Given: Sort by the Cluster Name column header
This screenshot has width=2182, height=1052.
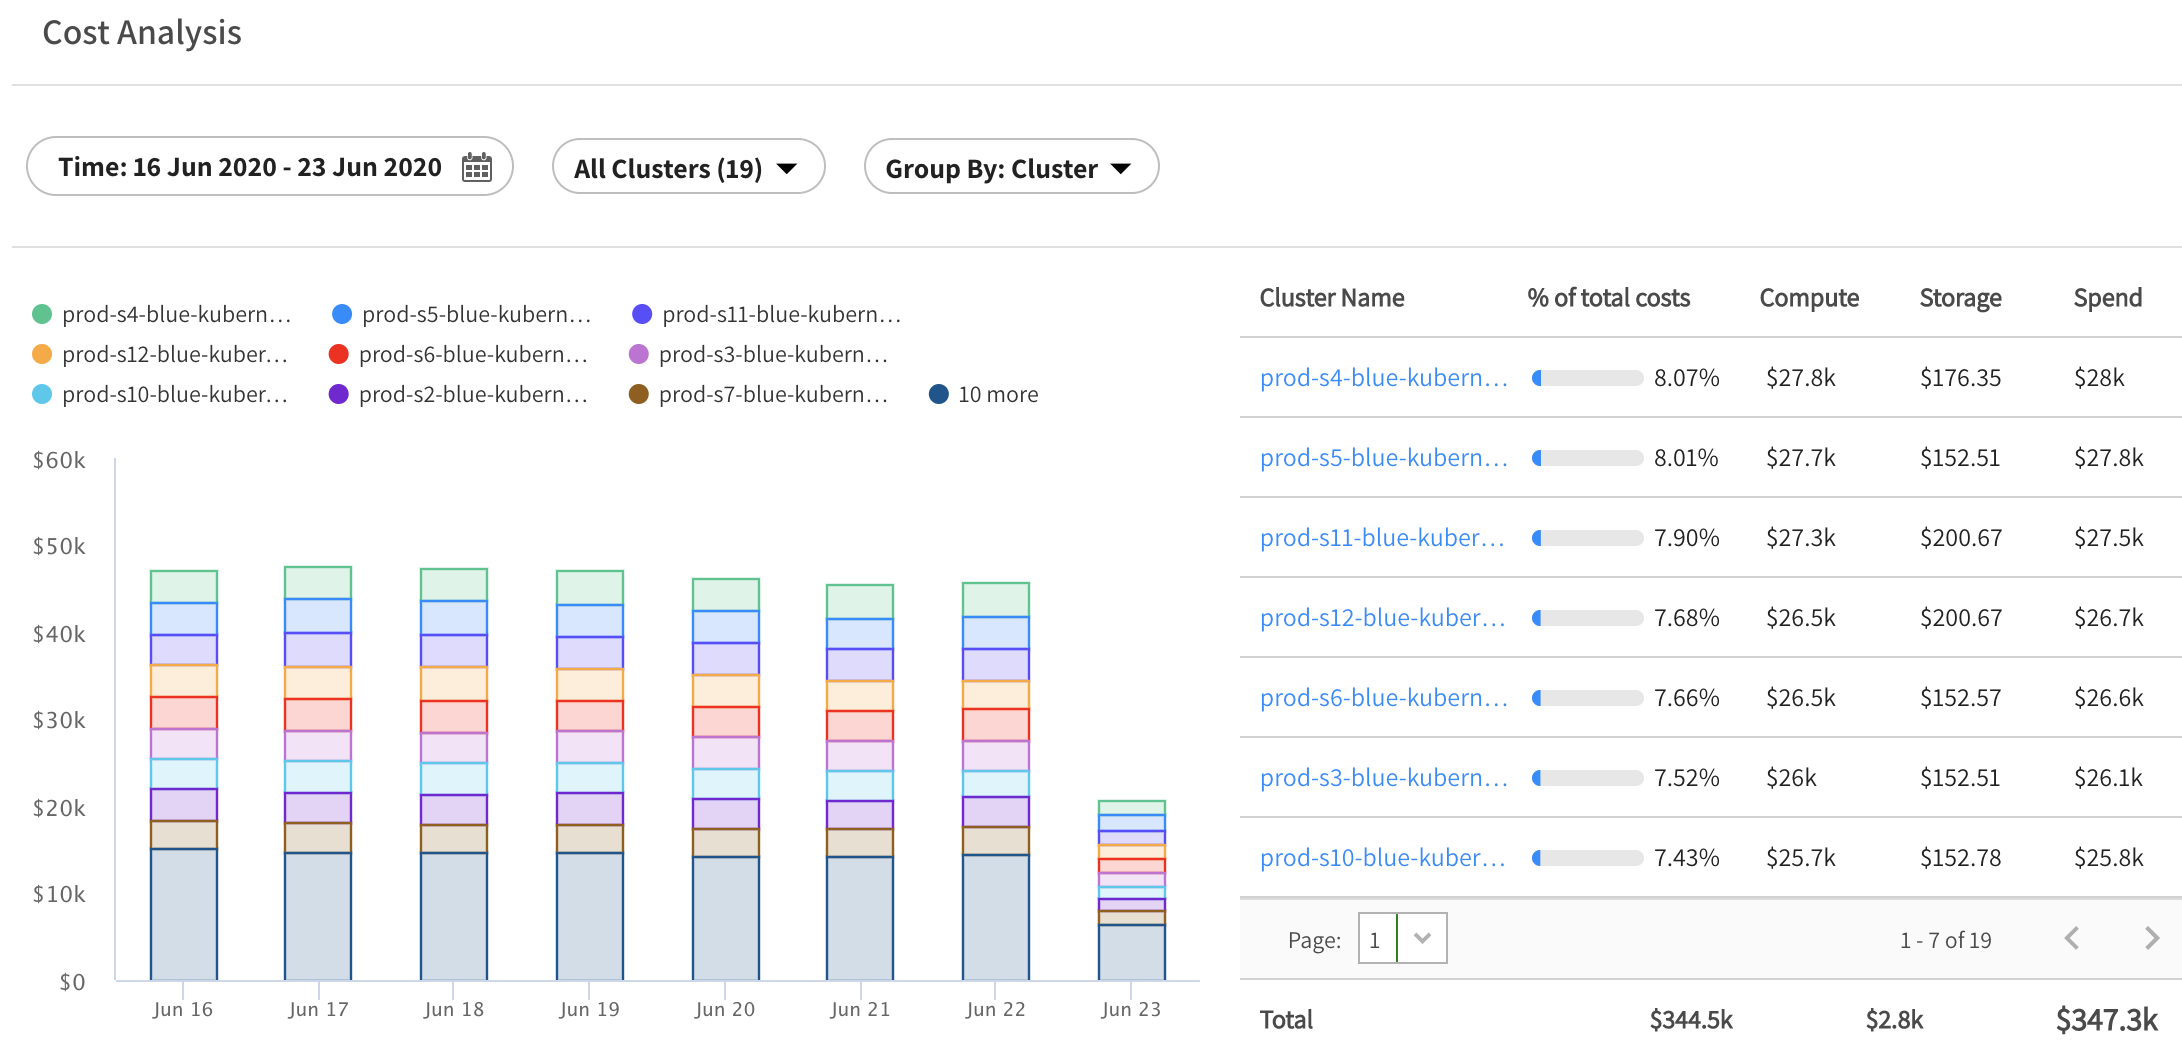Looking at the screenshot, I should (1331, 298).
